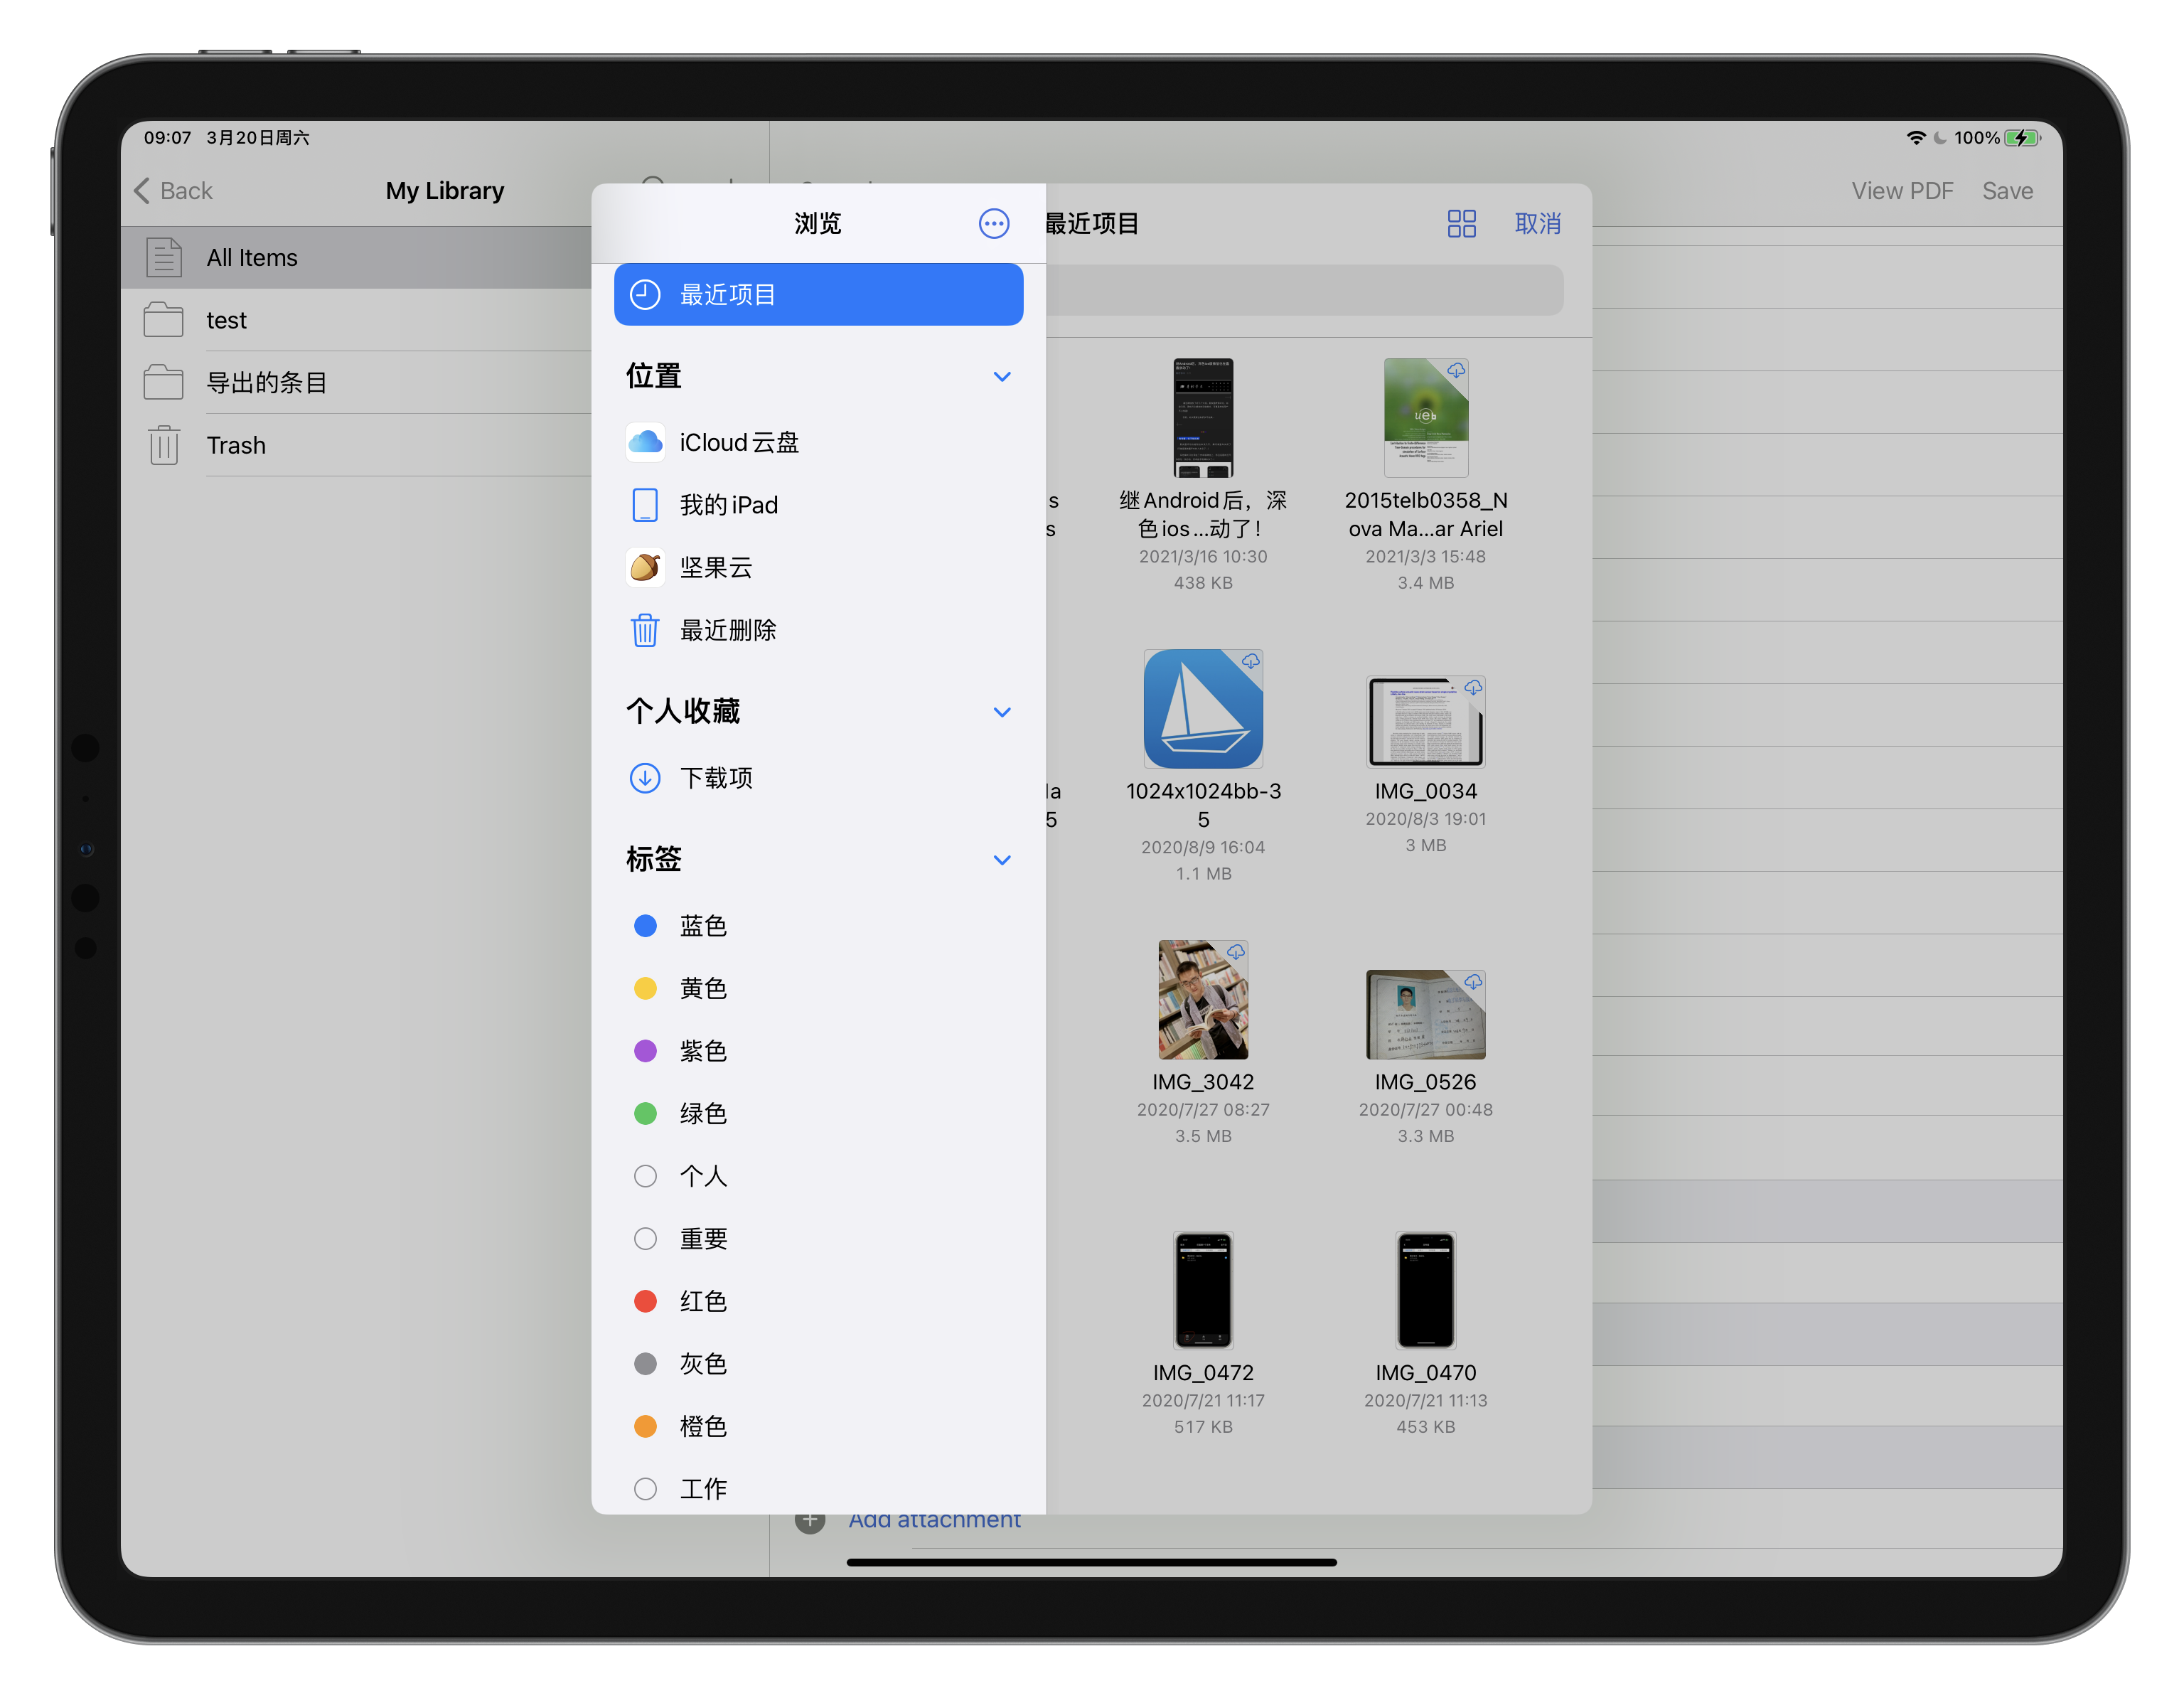Select the iCloud 云盘 cloud icon
Screen dimensions: 2184x1698
point(645,442)
